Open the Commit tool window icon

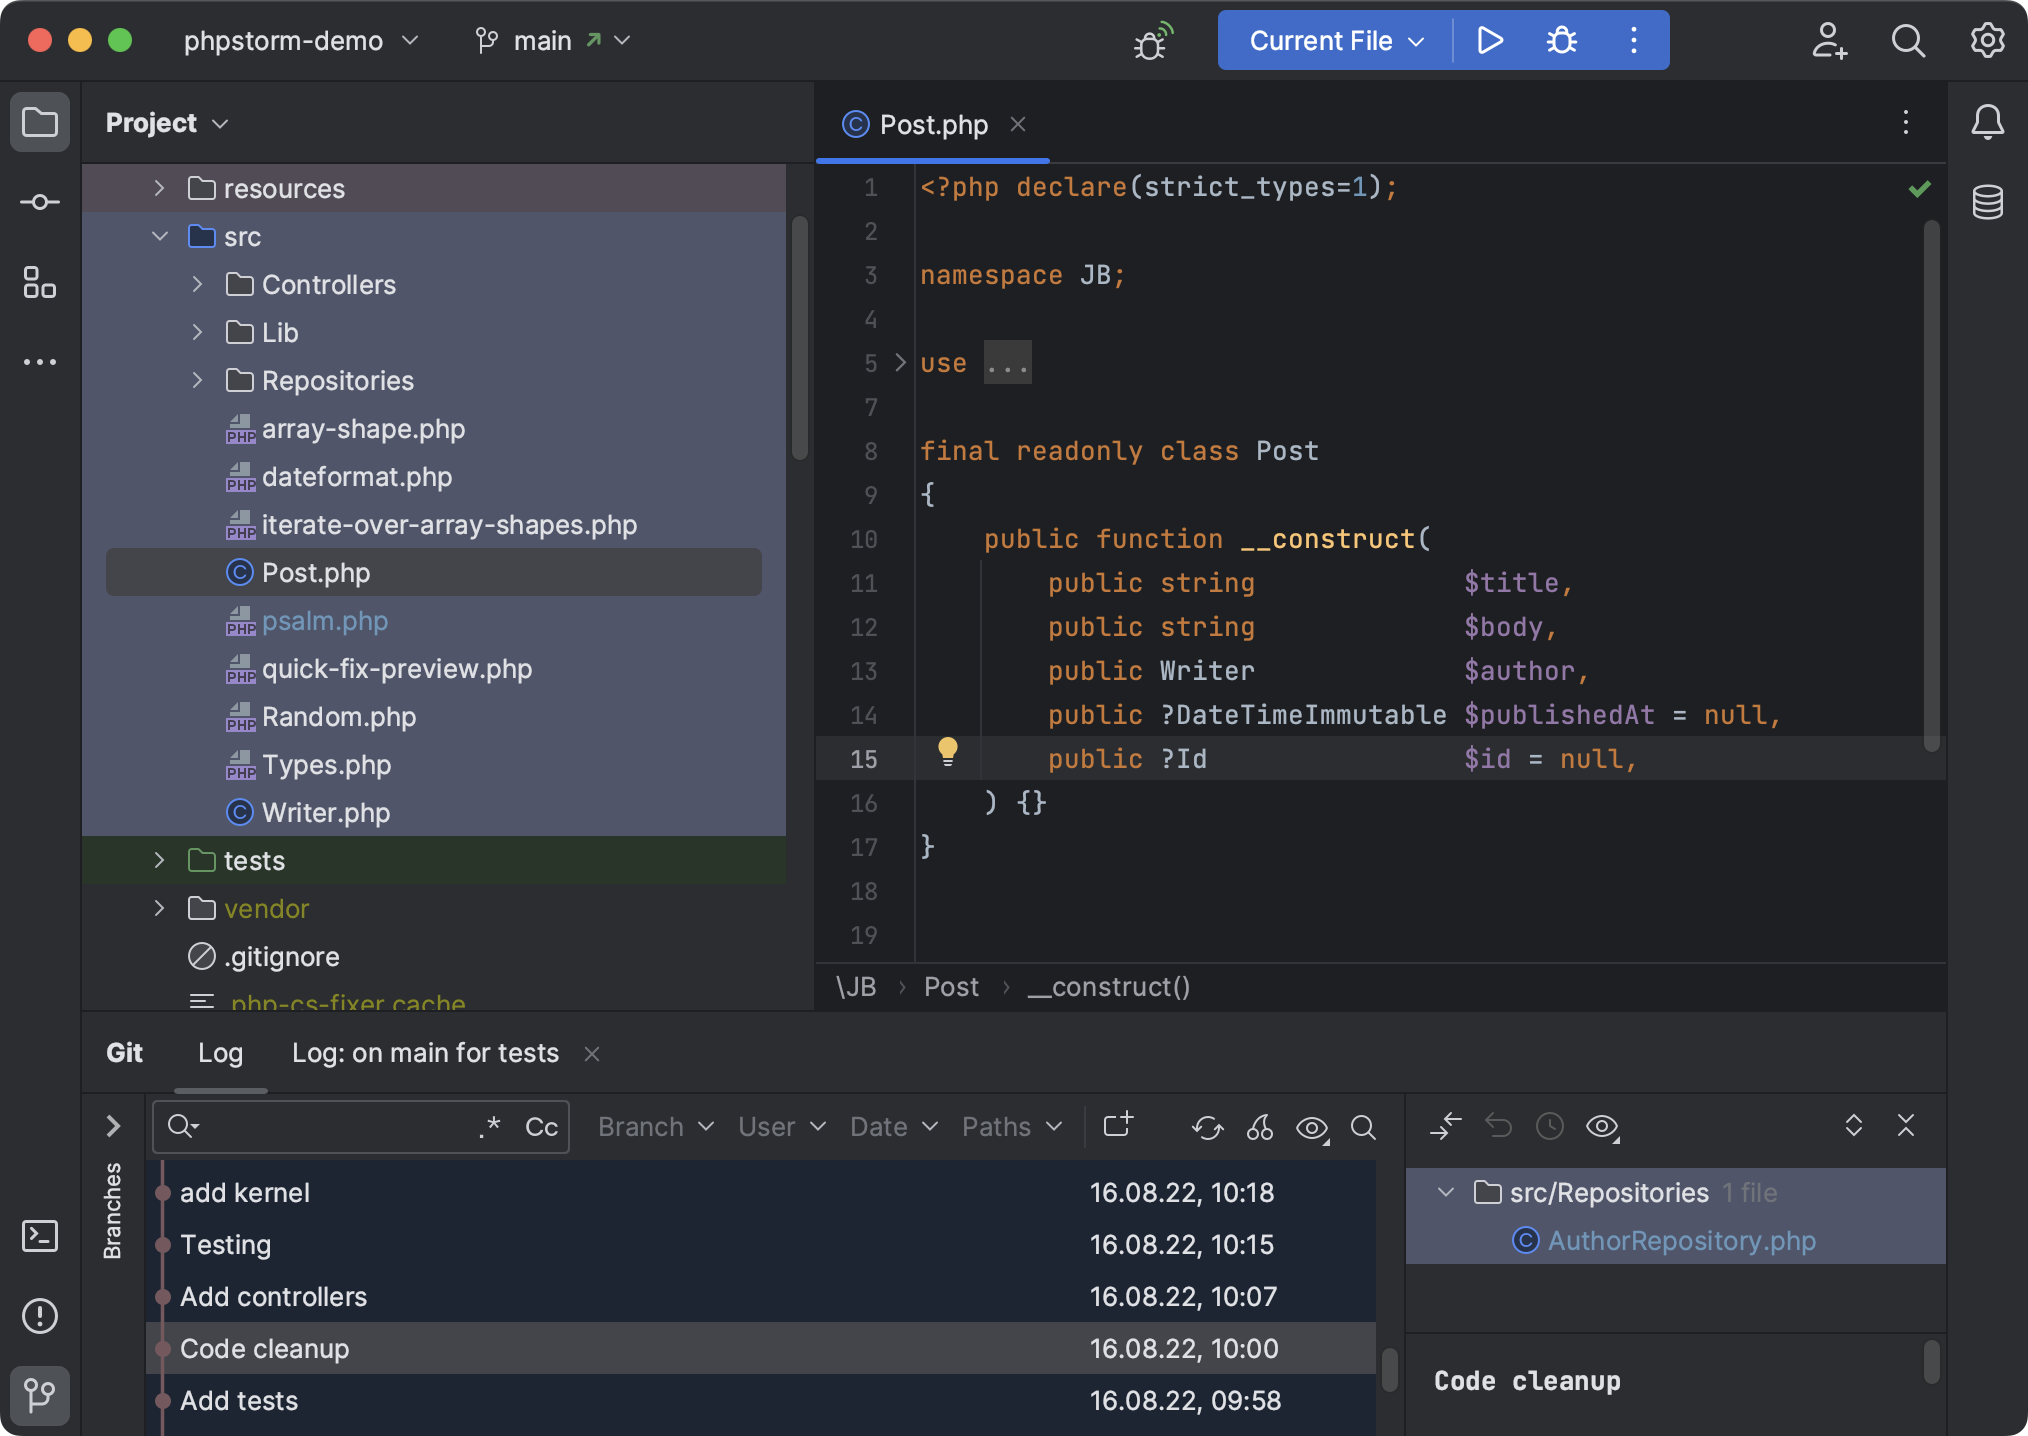tap(40, 202)
